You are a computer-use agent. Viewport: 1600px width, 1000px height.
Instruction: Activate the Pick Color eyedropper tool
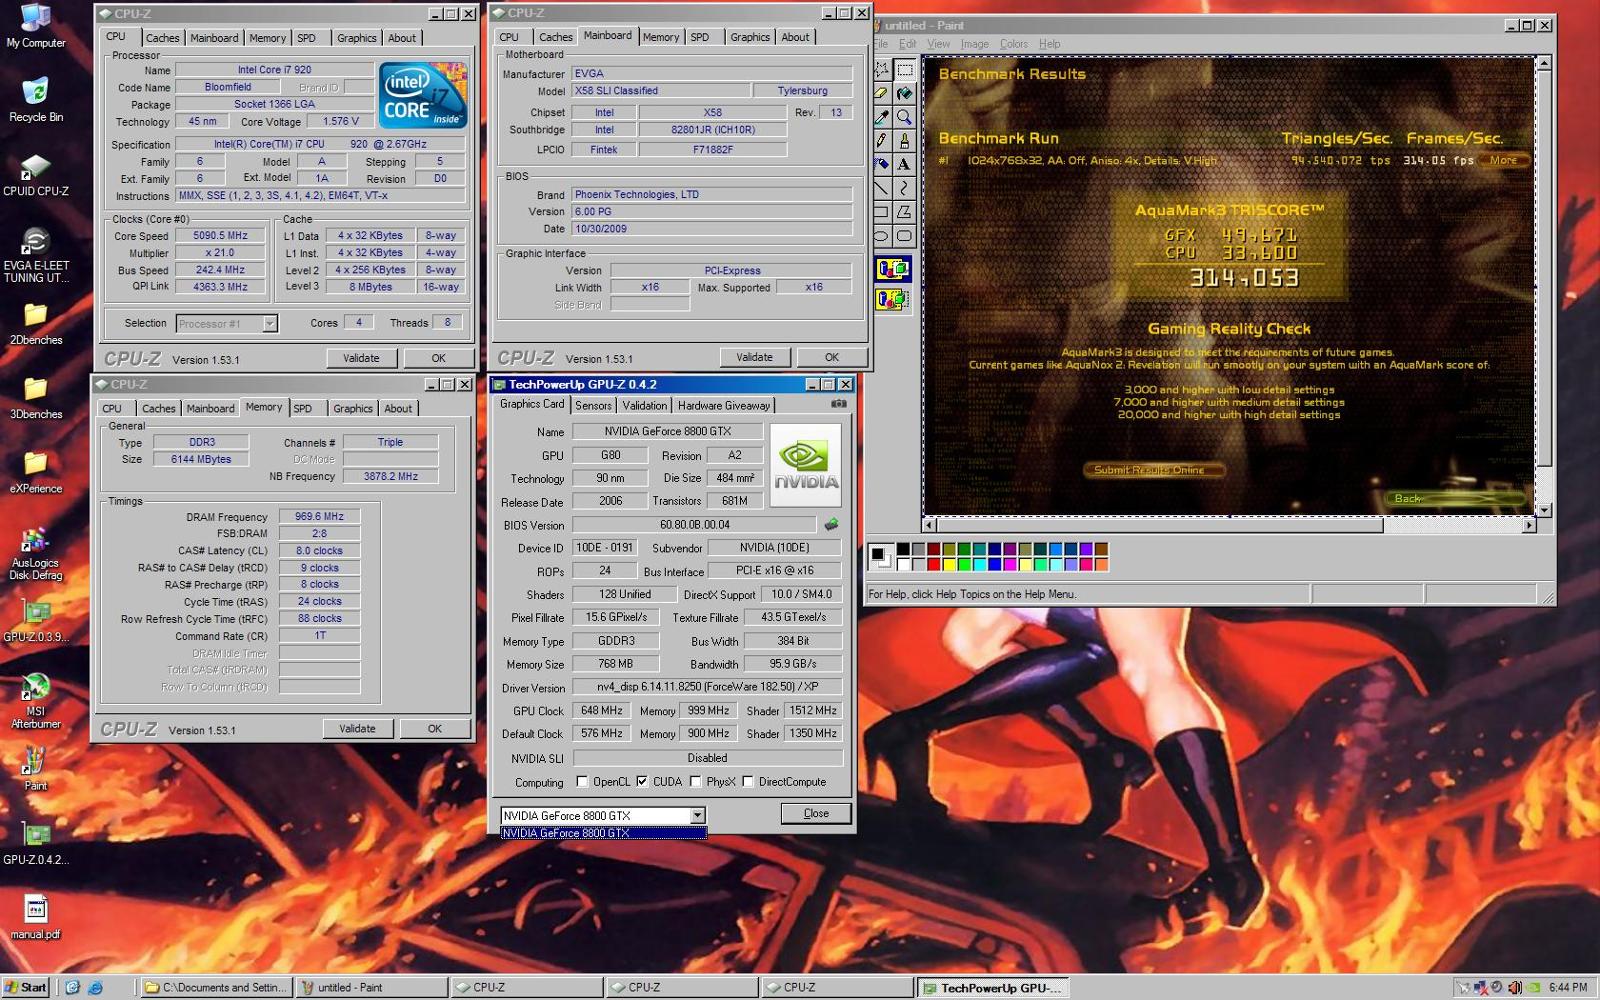(x=881, y=117)
